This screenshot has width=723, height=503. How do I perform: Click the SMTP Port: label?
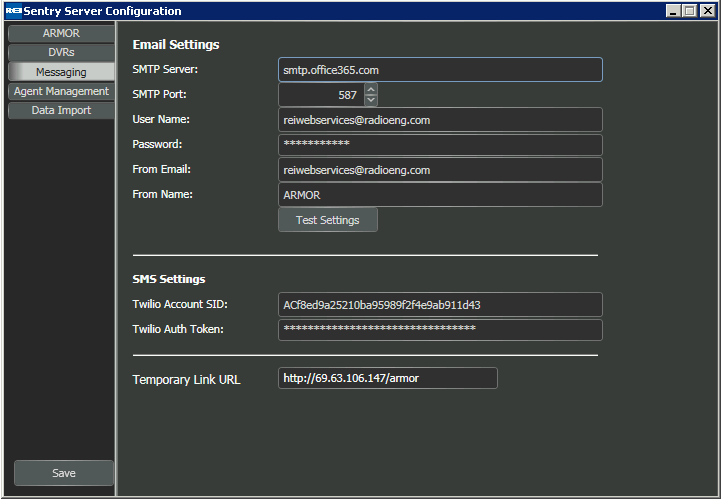[159, 95]
